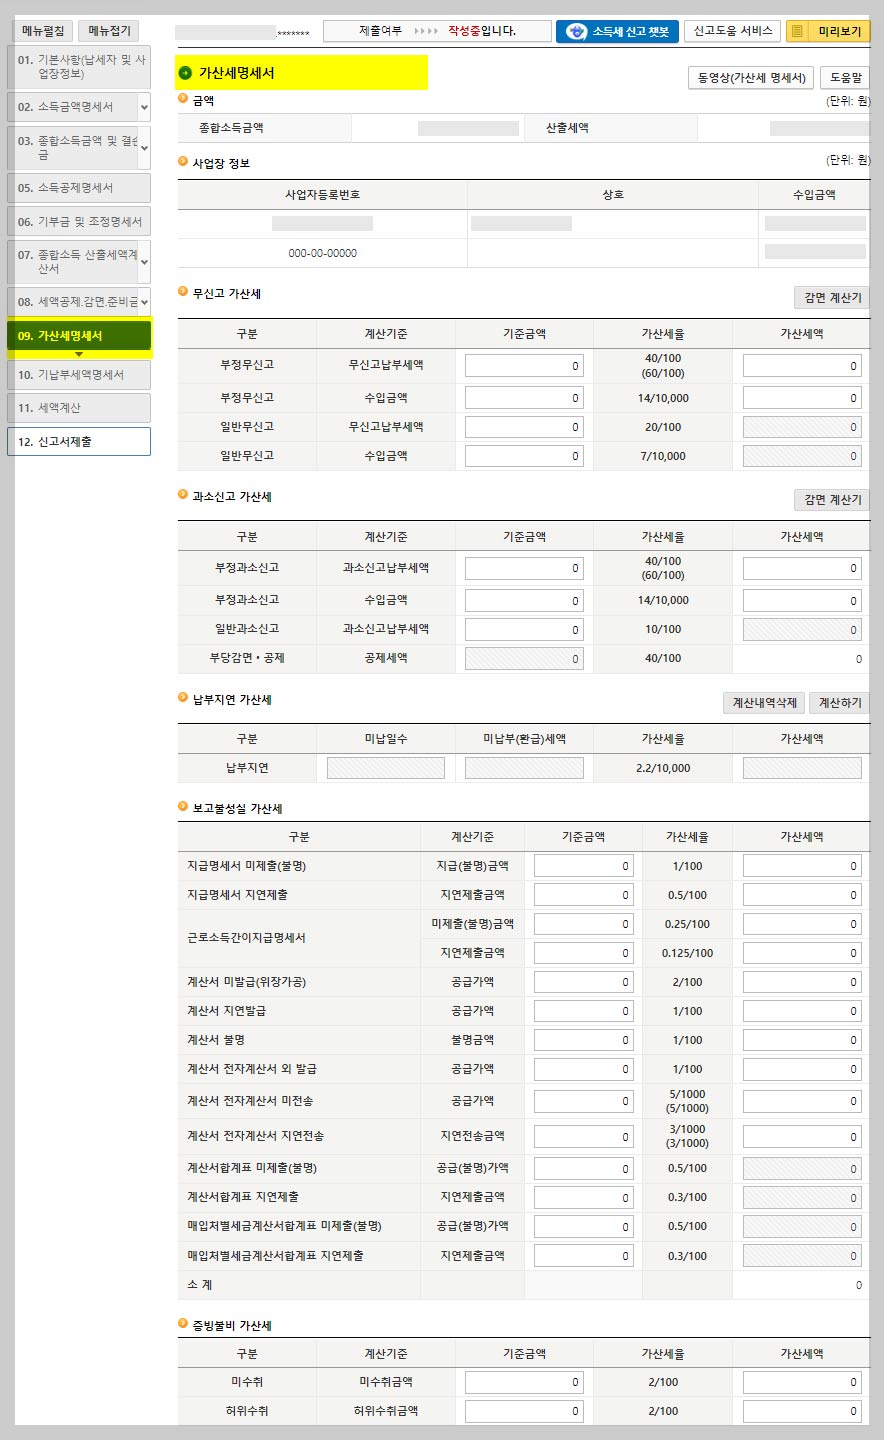Select the 09. 가산세명세서 menu item
This screenshot has width=884, height=1440.
point(79,336)
